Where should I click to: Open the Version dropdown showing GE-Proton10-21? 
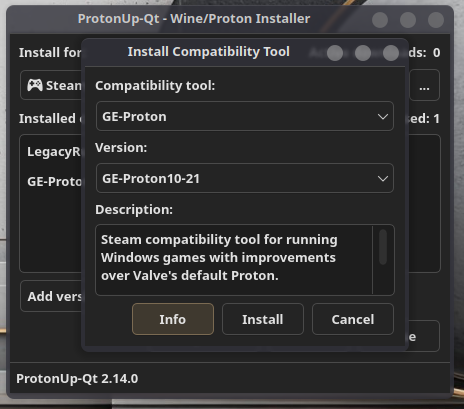coord(245,178)
